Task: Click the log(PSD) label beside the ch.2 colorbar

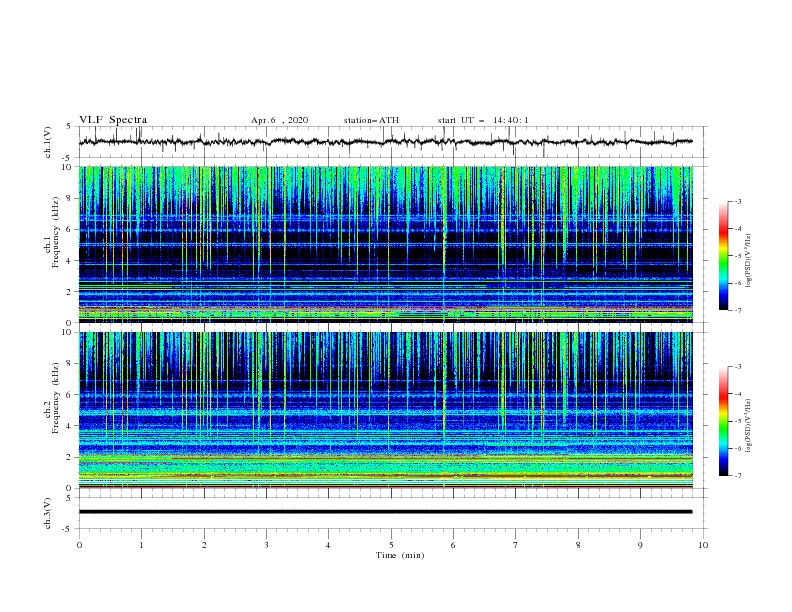Action: coord(748,425)
